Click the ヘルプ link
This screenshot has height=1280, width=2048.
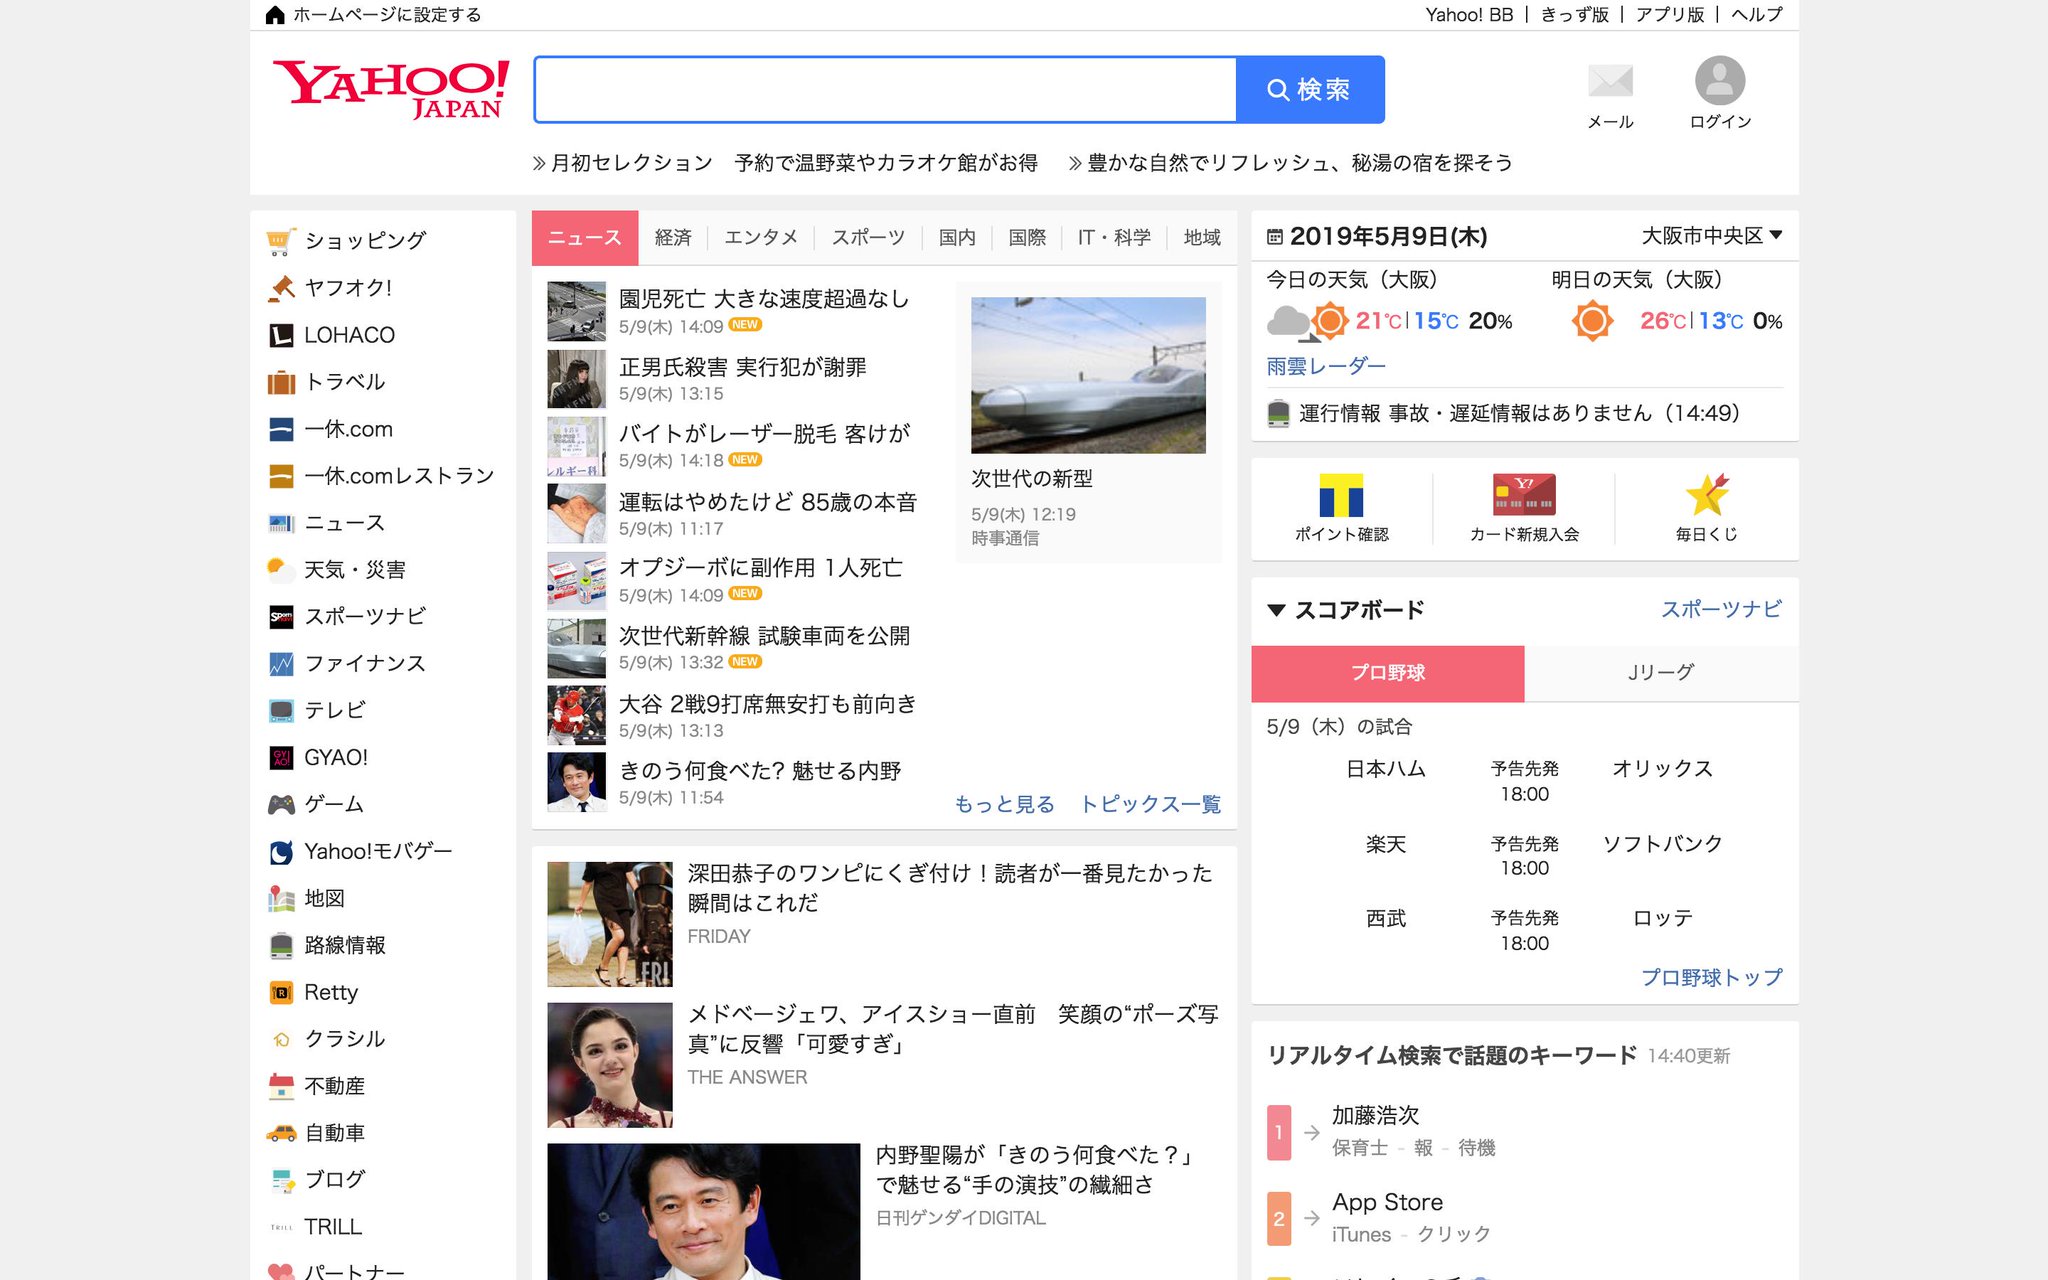[x=1757, y=14]
